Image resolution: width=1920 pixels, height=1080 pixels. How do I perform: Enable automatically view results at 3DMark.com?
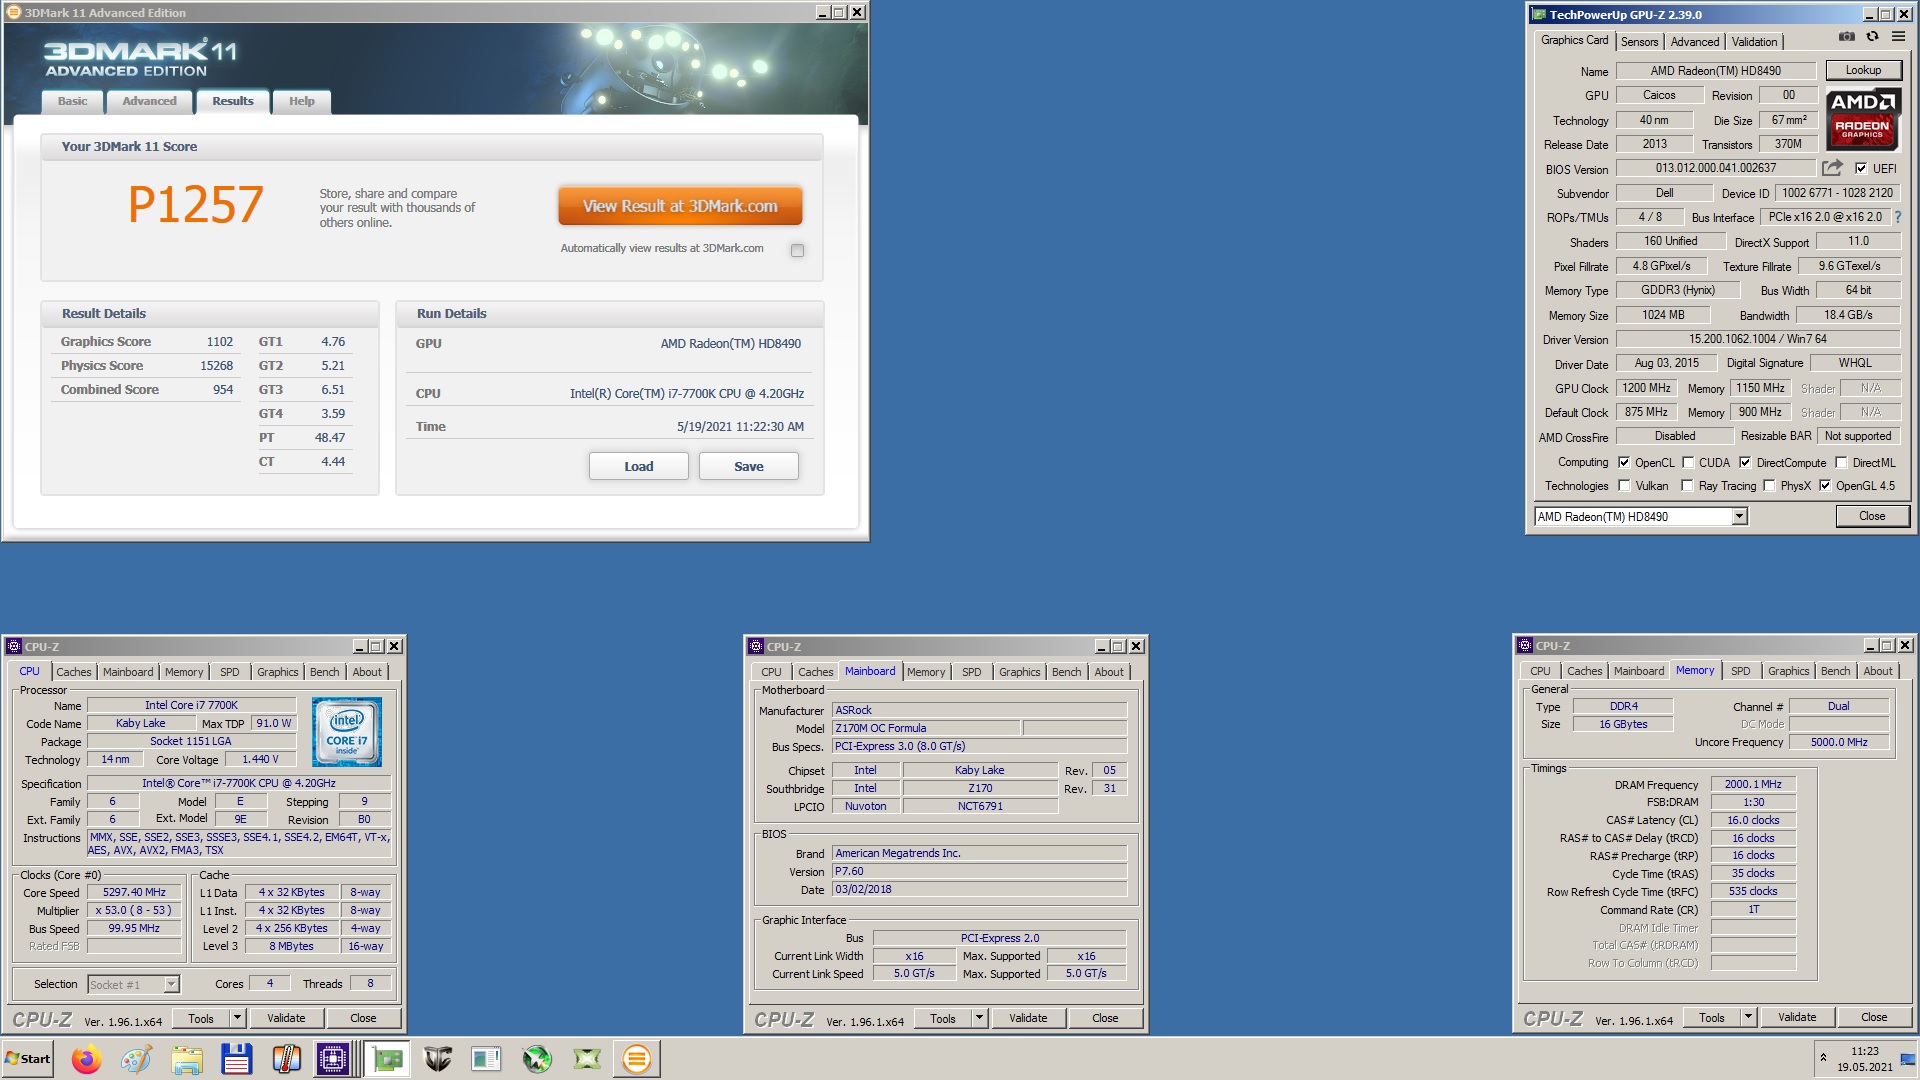(x=797, y=250)
